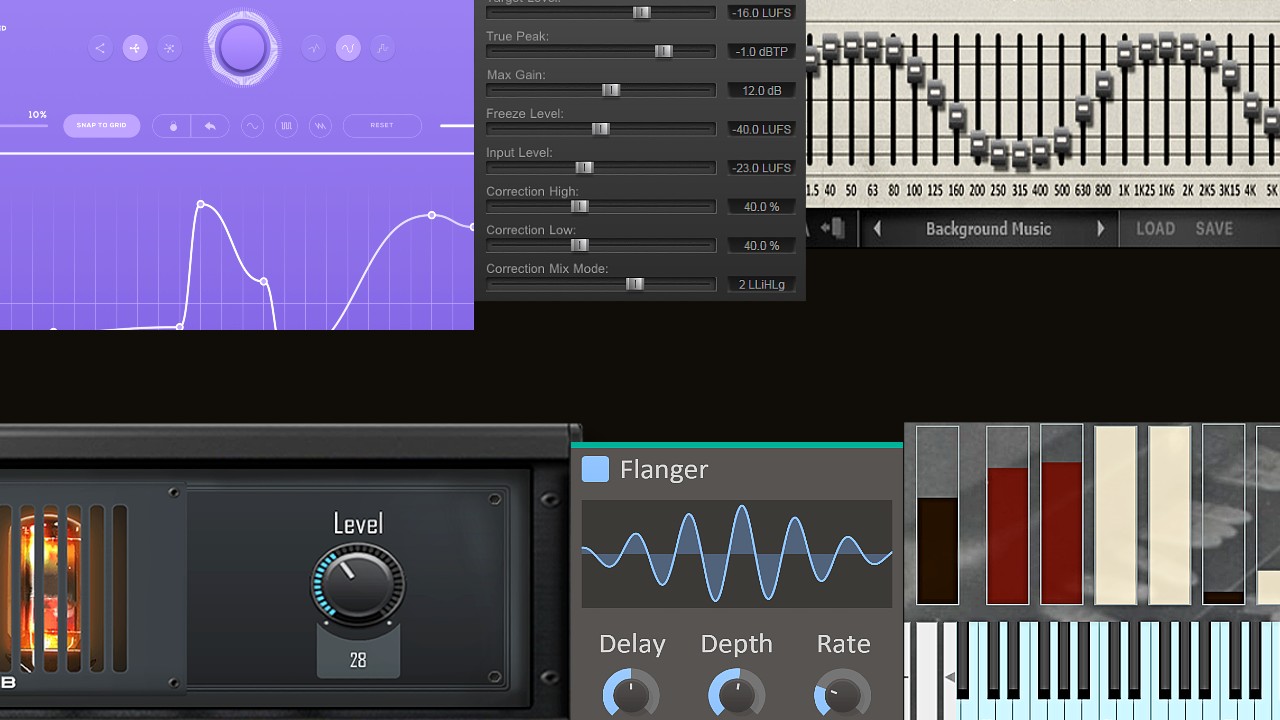Viewport: 1280px width, 720px height.
Task: Click the Level value display showing 28
Action: tap(358, 660)
